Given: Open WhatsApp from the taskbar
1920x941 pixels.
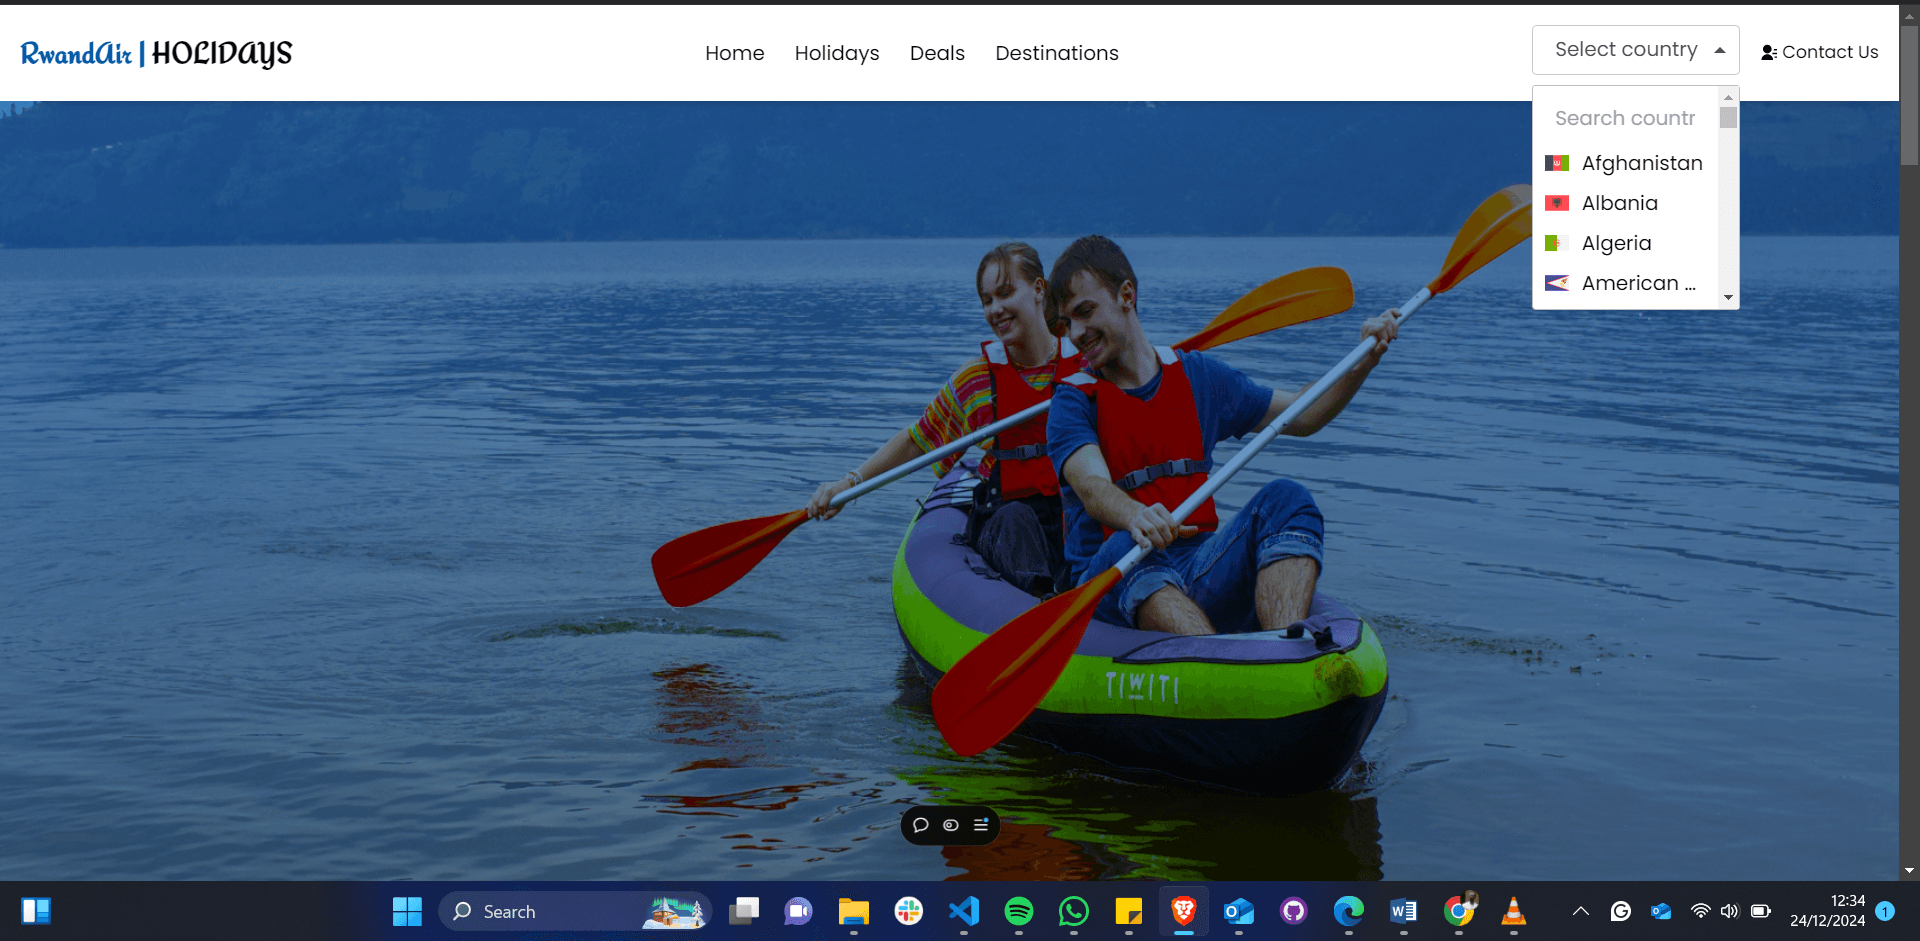Looking at the screenshot, I should (1073, 911).
